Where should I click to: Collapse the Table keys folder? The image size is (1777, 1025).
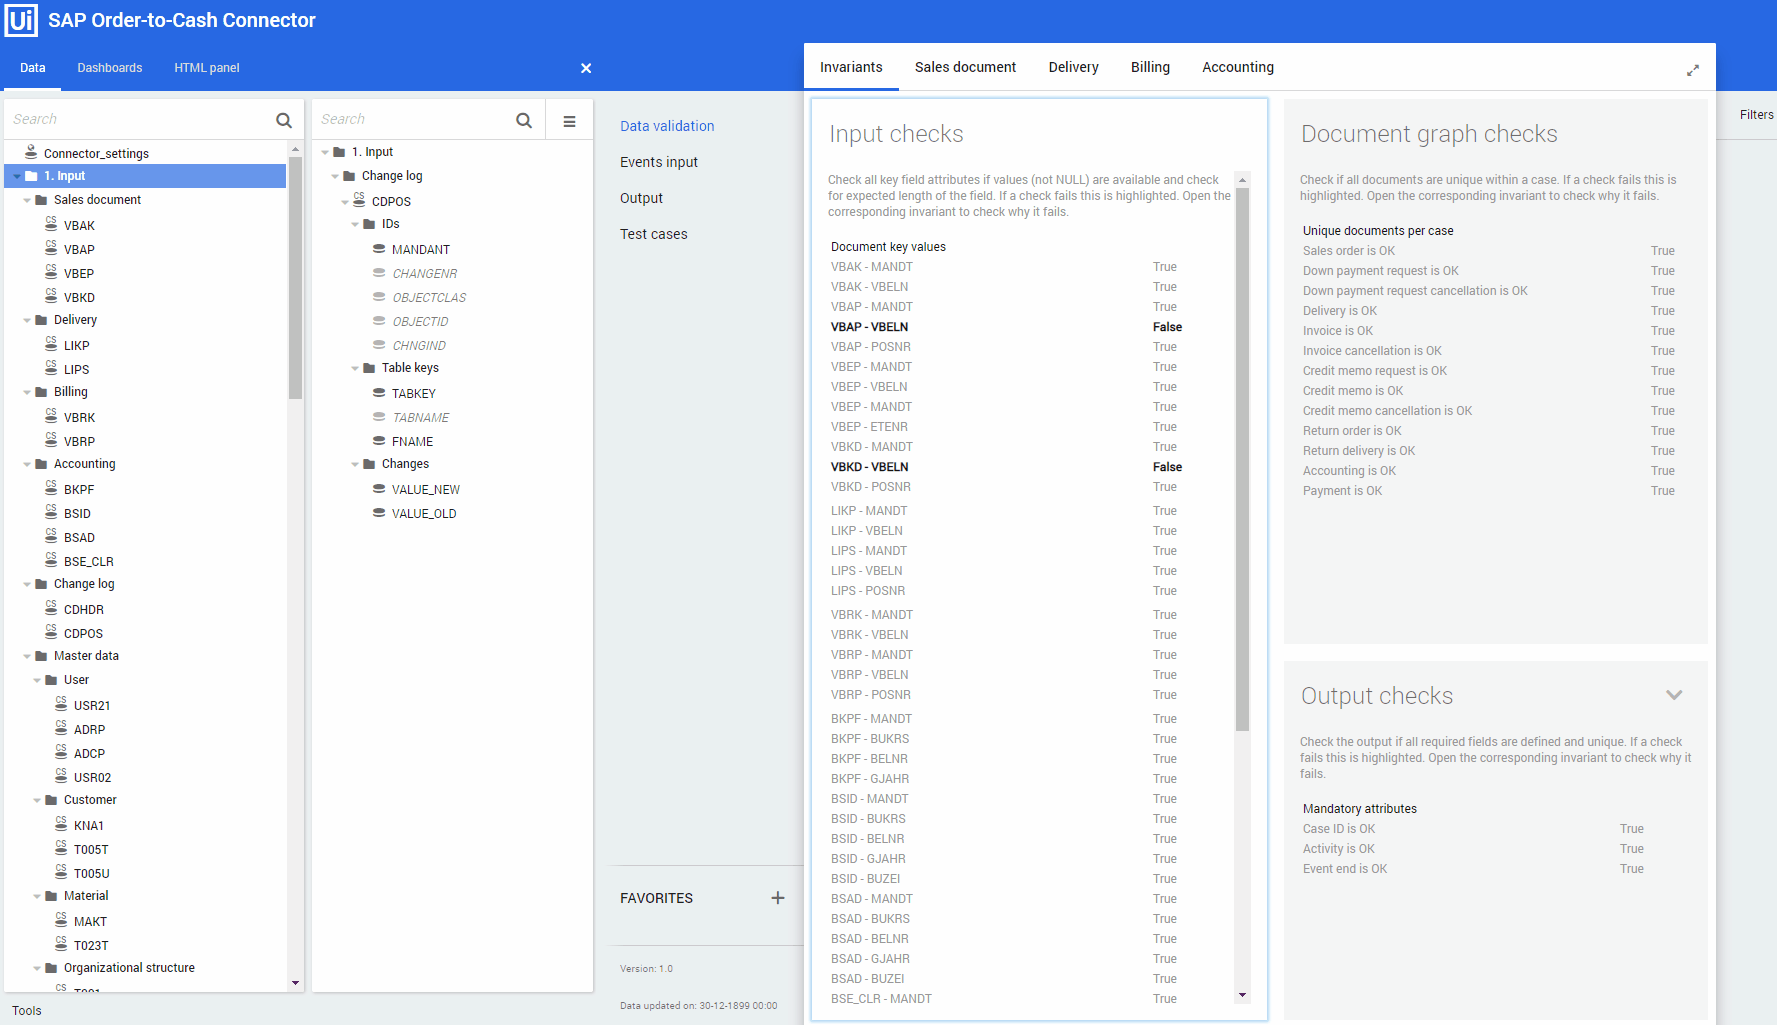click(354, 367)
